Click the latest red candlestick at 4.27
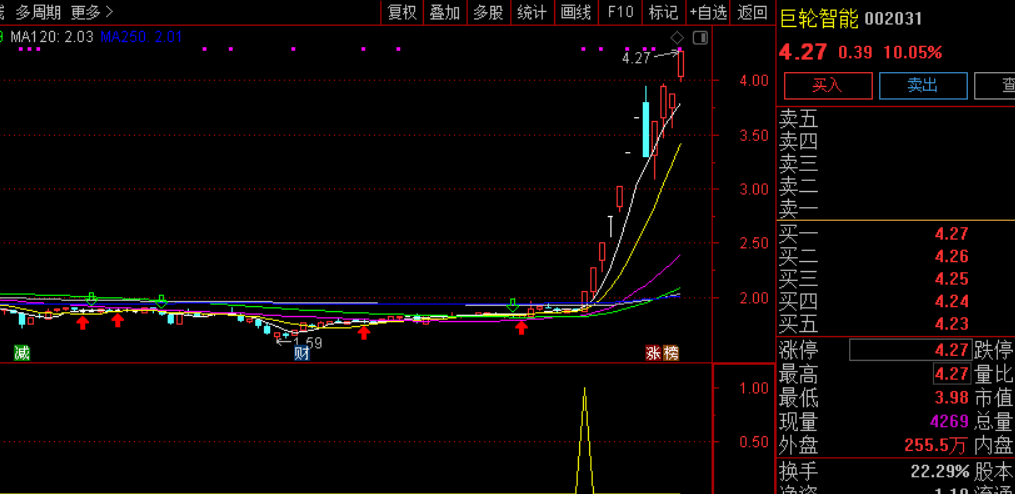 pyautogui.click(x=682, y=65)
